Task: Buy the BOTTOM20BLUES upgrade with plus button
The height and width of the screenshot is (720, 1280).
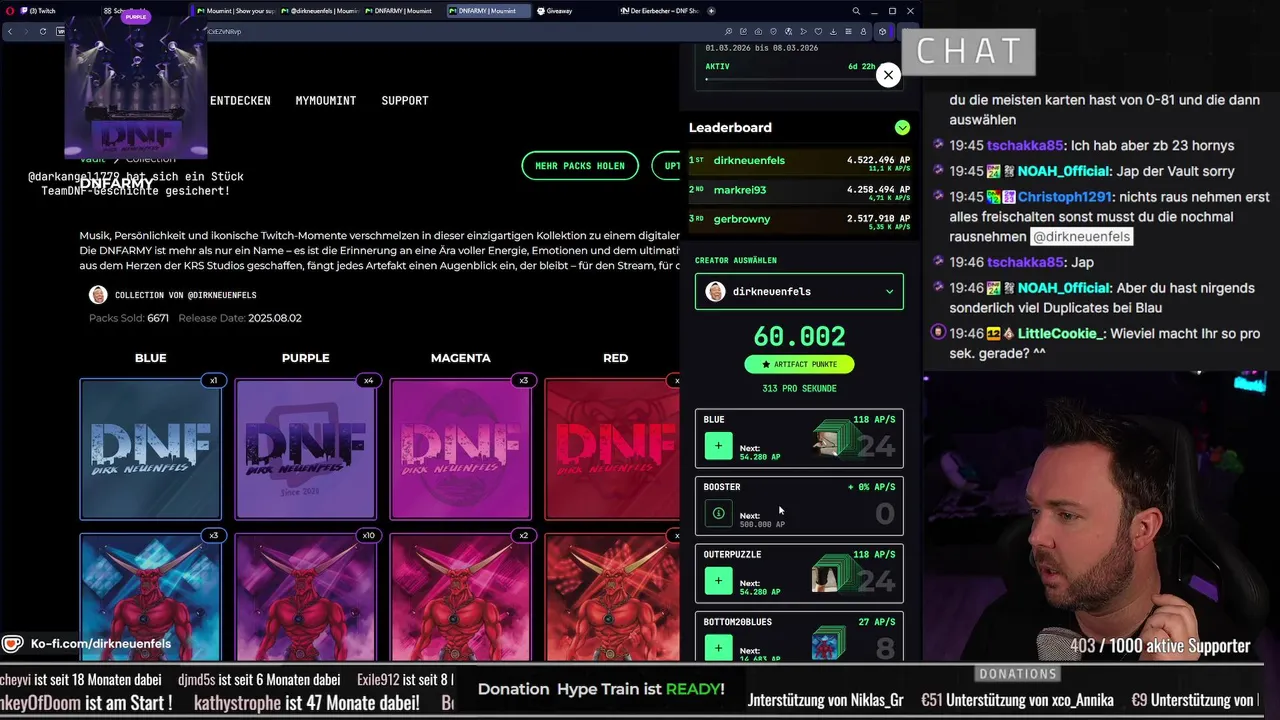Action: point(718,647)
